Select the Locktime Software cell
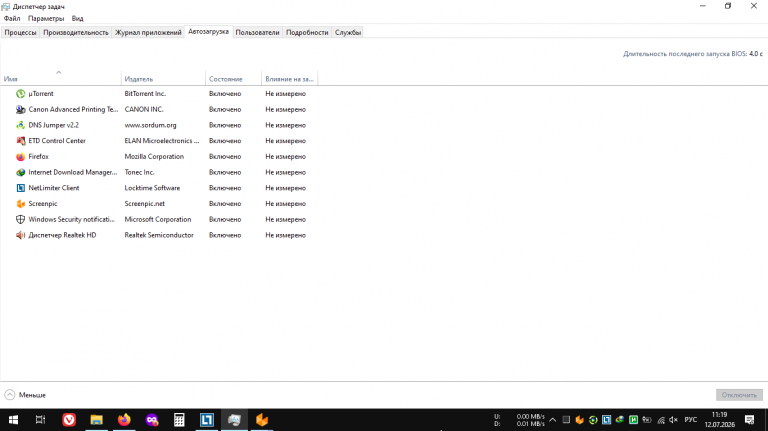 coord(152,188)
